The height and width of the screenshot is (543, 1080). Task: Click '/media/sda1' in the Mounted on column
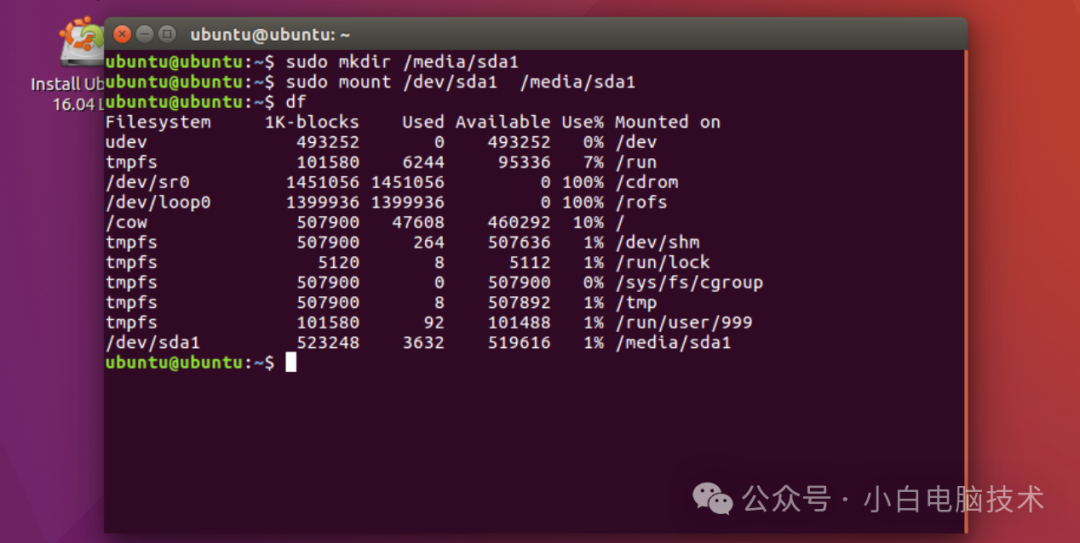[x=673, y=342]
